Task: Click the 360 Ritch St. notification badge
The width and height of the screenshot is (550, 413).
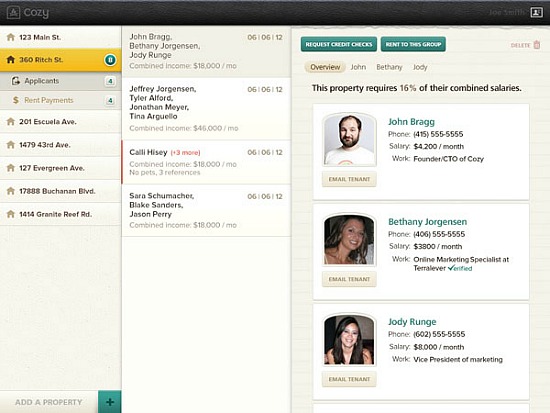Action: [110, 60]
